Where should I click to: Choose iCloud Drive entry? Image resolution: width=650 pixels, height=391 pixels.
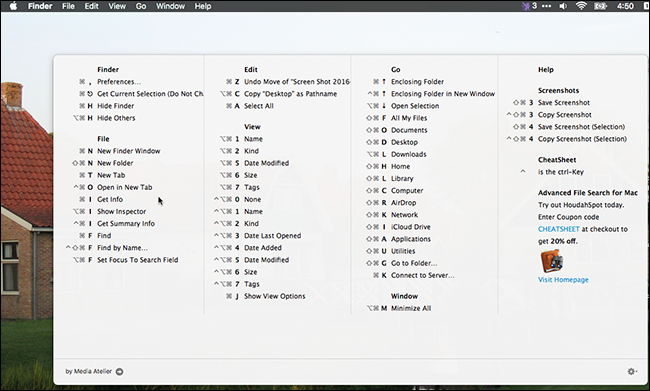410,226
